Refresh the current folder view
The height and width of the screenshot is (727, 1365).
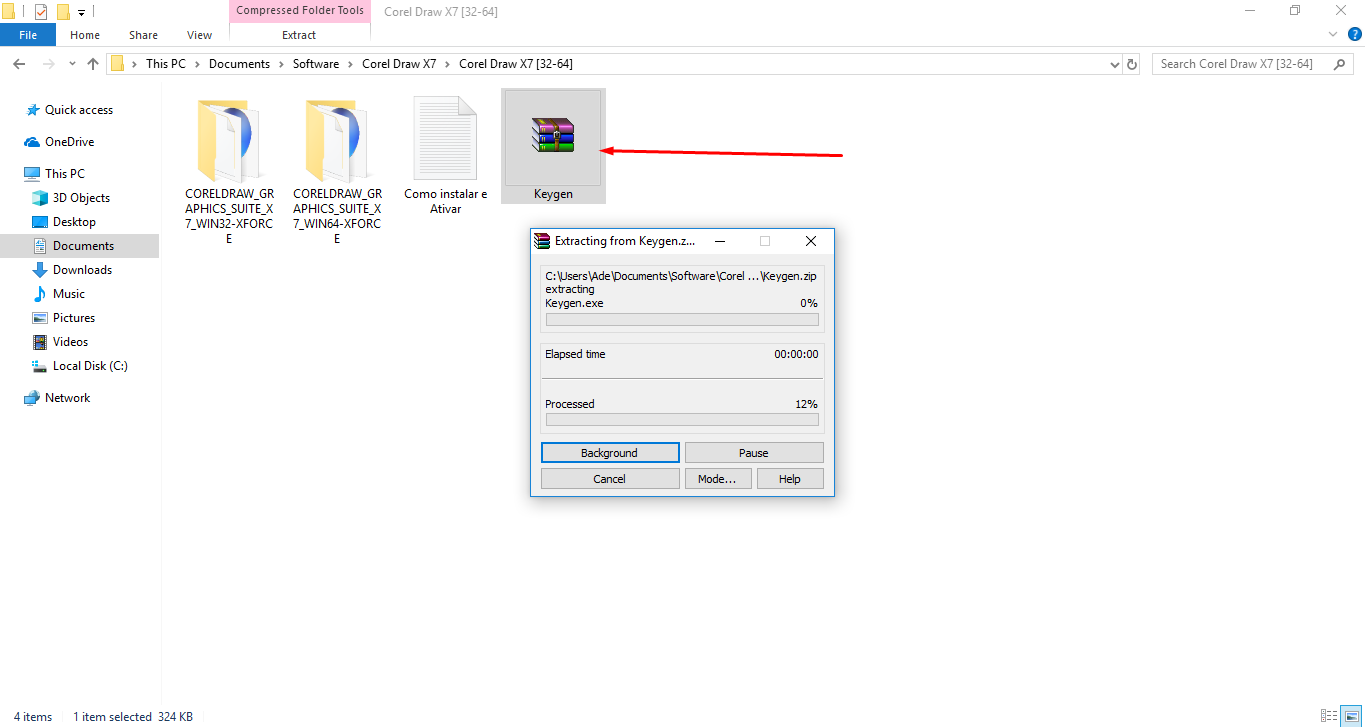coord(1132,64)
